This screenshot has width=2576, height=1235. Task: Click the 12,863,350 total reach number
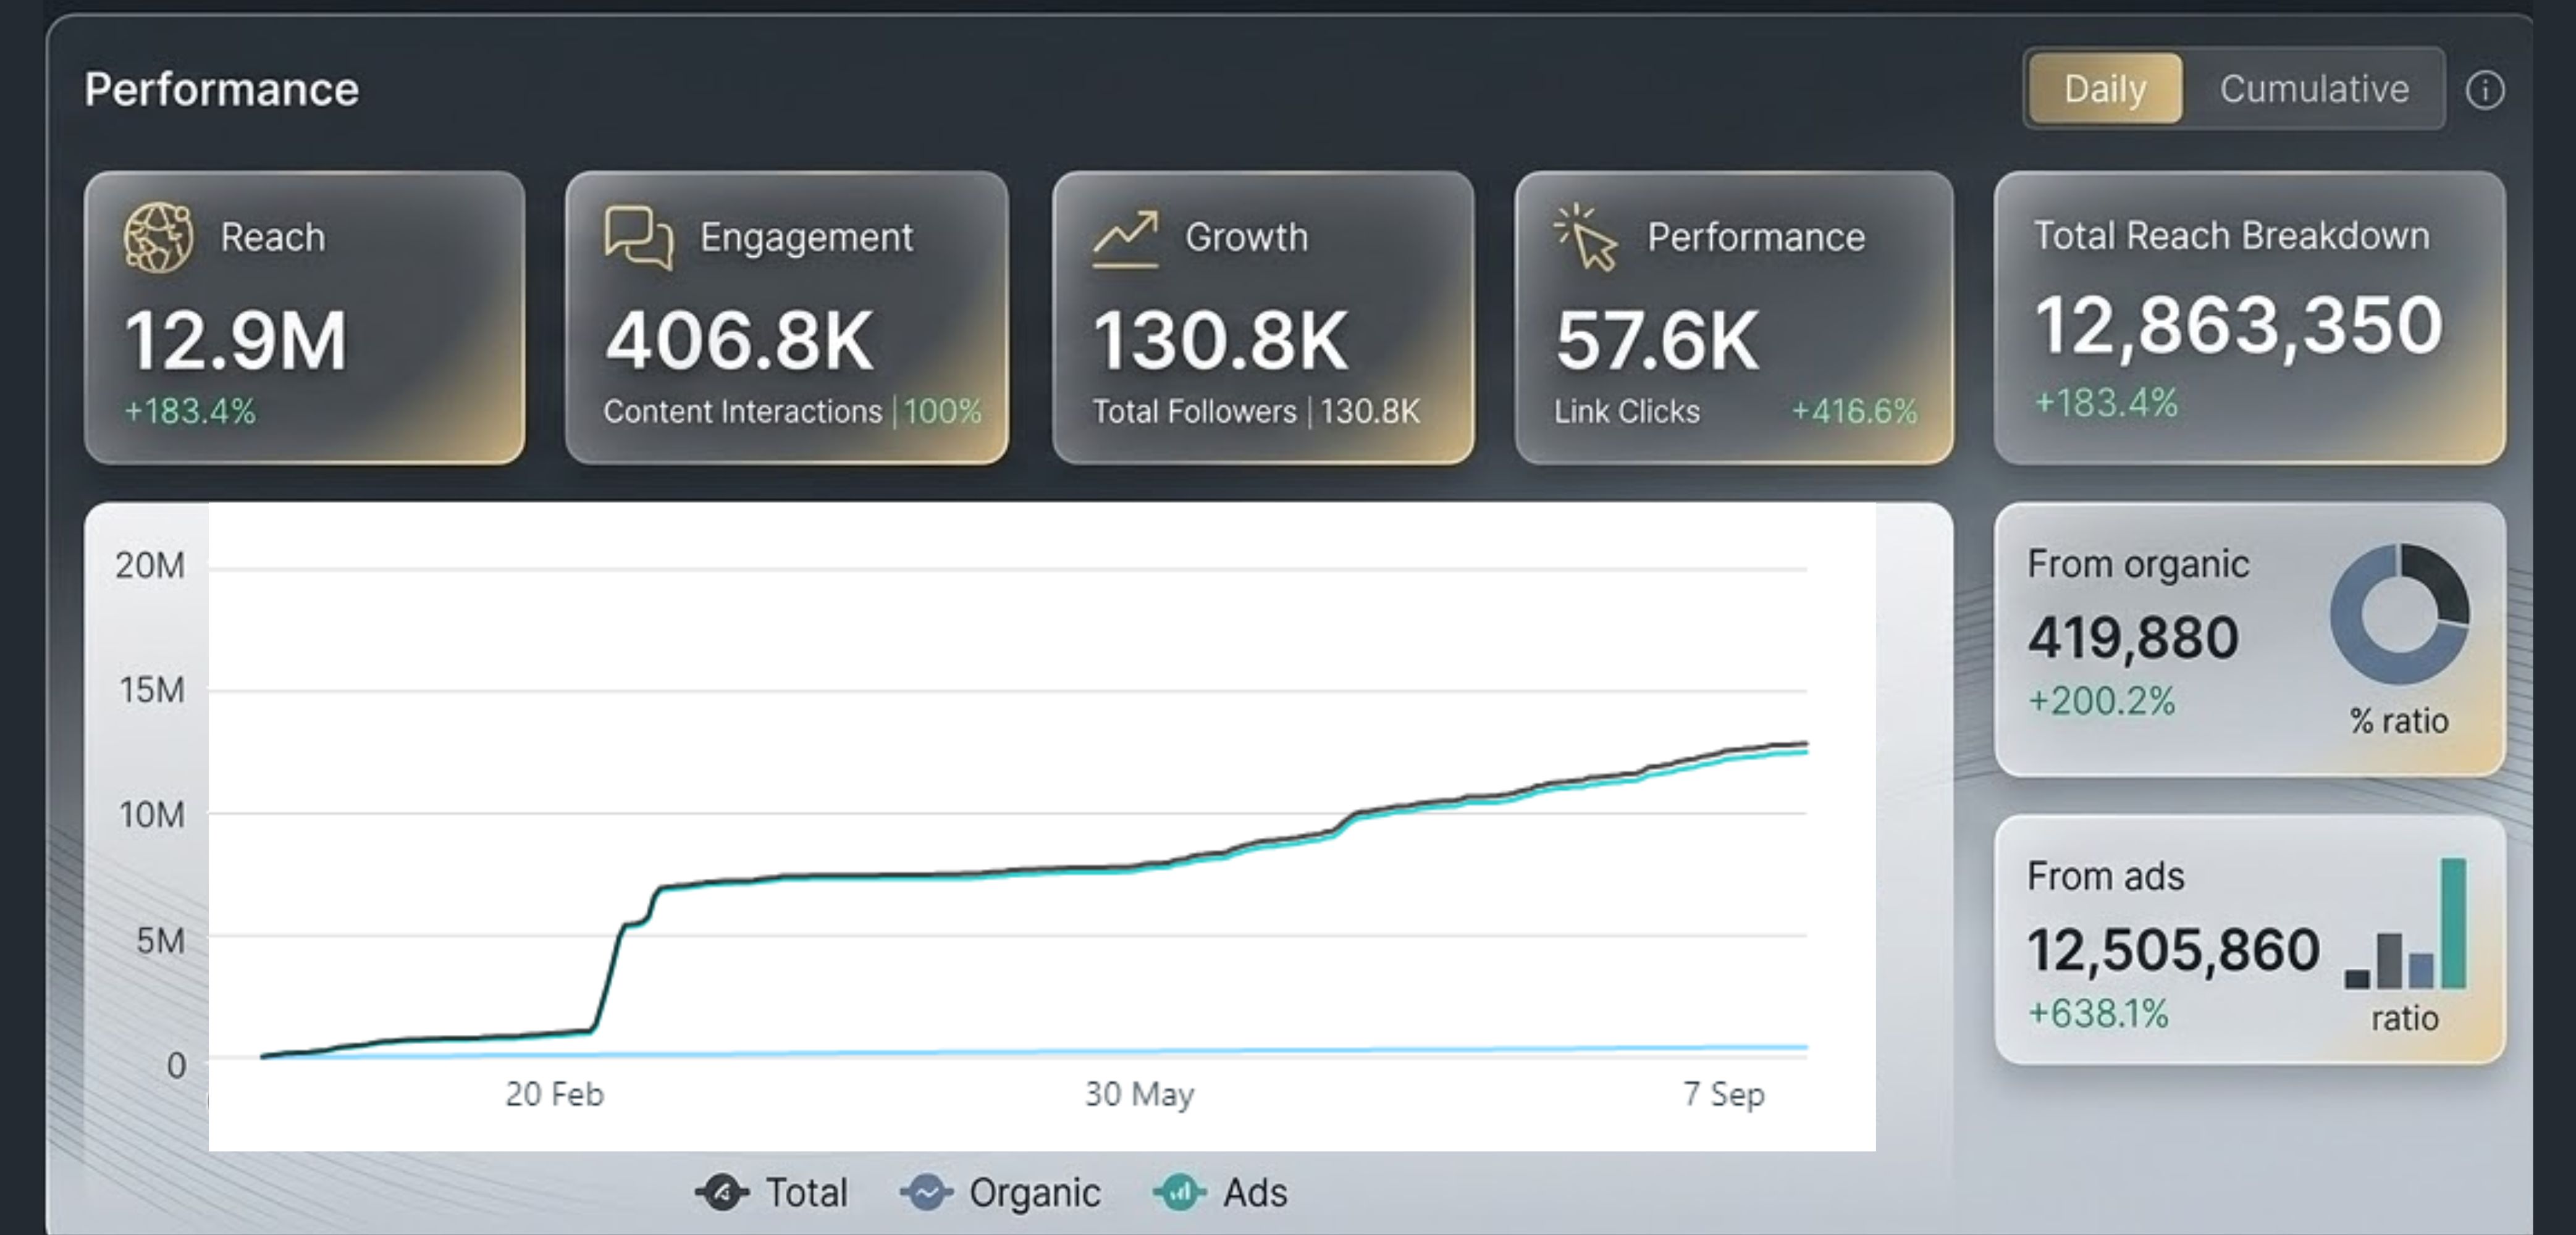point(2239,326)
